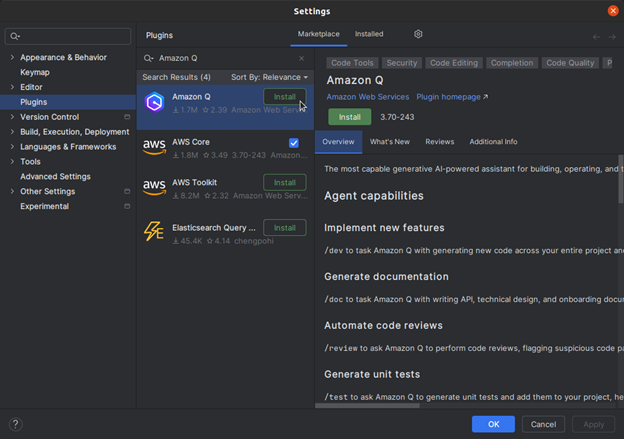Expand the Other Settings tree node
This screenshot has width=624, height=439.
pyautogui.click(x=12, y=191)
